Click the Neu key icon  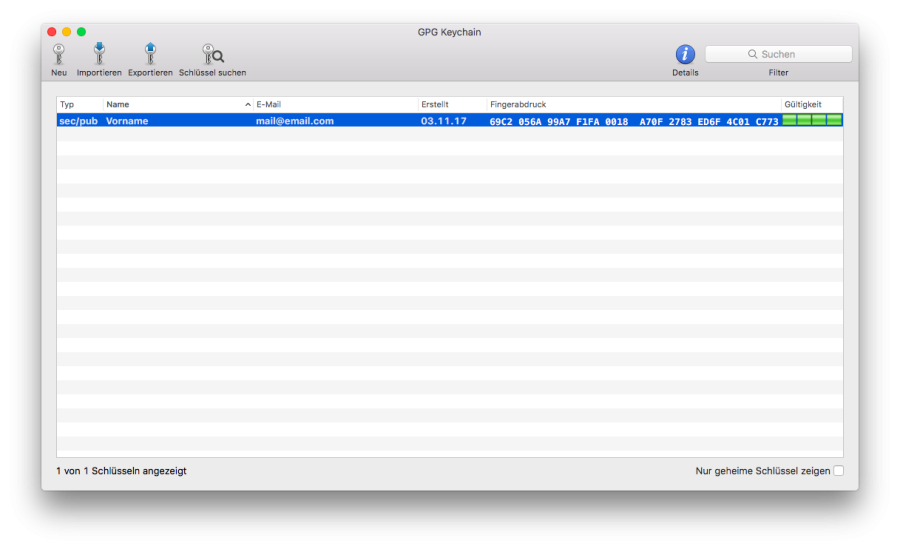[x=59, y=55]
